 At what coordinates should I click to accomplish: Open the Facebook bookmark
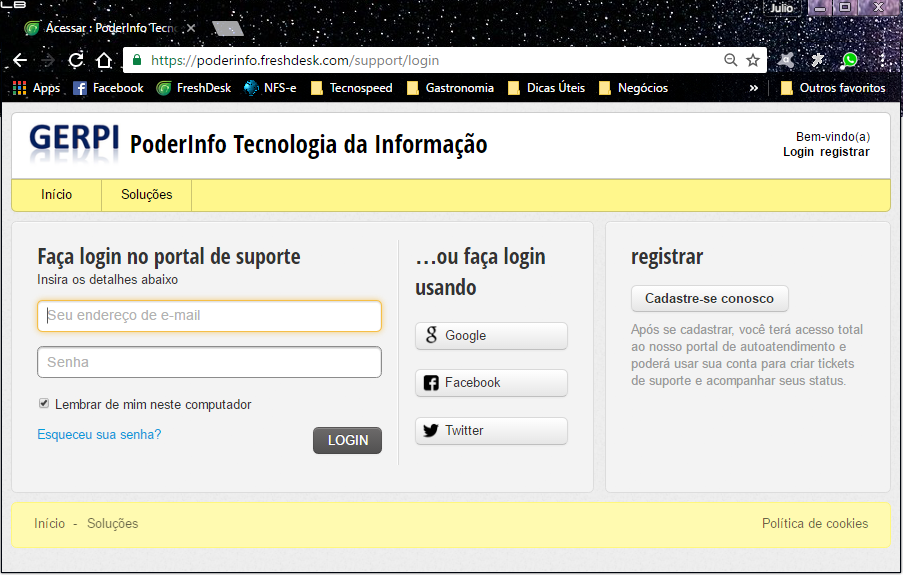tap(108, 88)
